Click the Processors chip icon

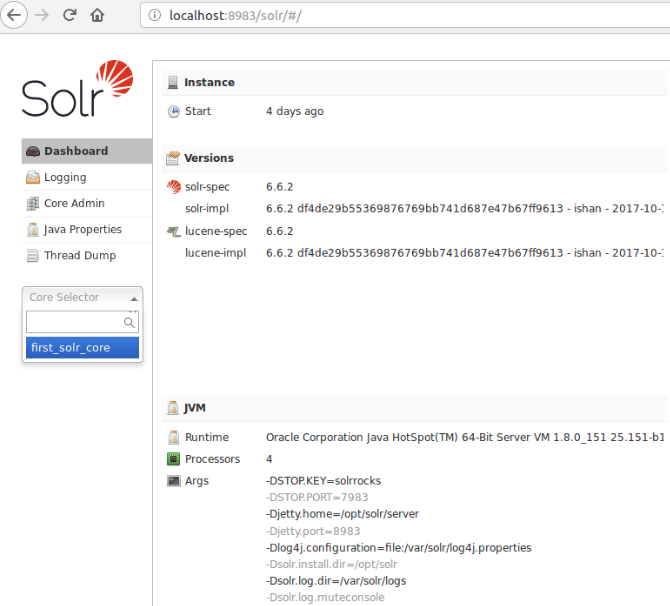tap(173, 459)
